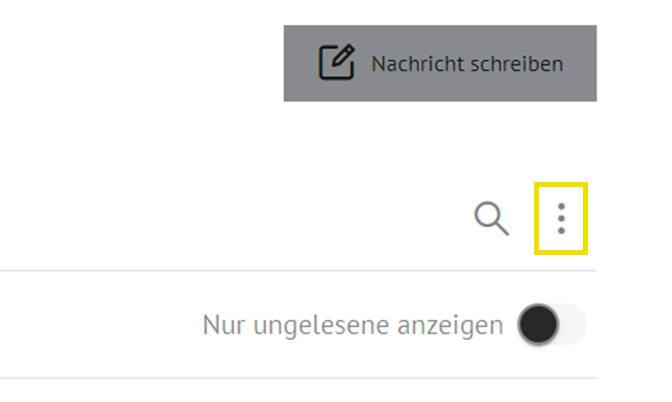The image size is (672, 402).
Task: Open search next to the kebab menu
Action: tap(492, 218)
